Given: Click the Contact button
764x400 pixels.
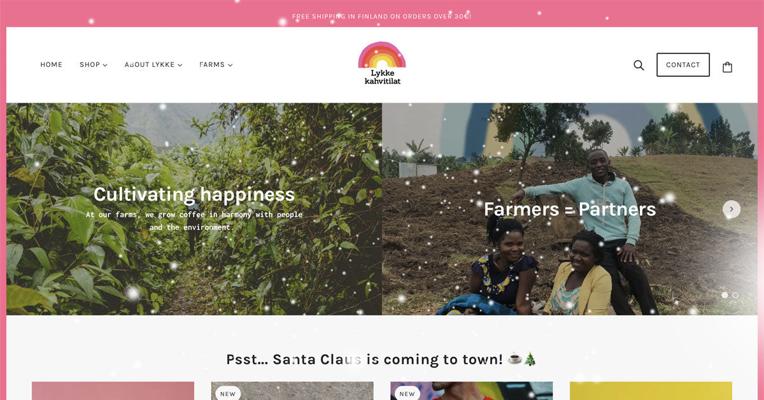Looking at the screenshot, I should pyautogui.click(x=683, y=65).
